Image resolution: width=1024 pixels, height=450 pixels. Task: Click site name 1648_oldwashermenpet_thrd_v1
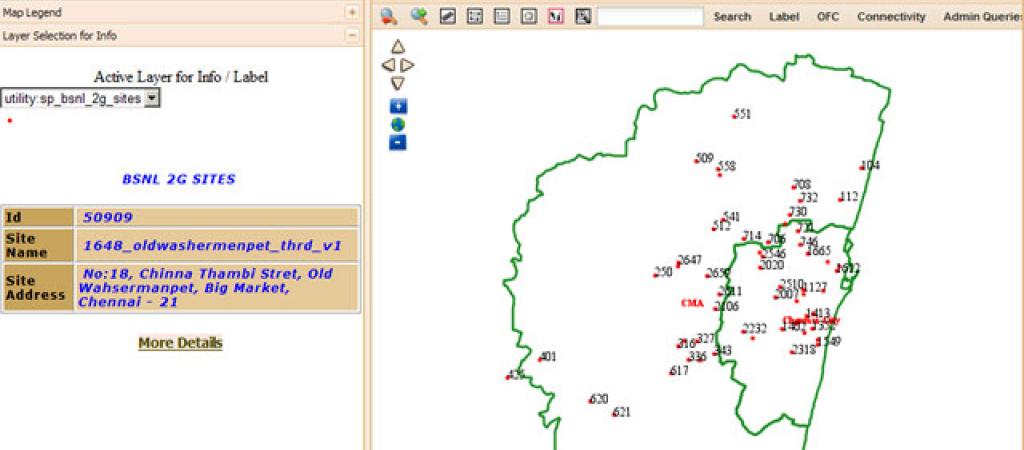[x=212, y=246]
